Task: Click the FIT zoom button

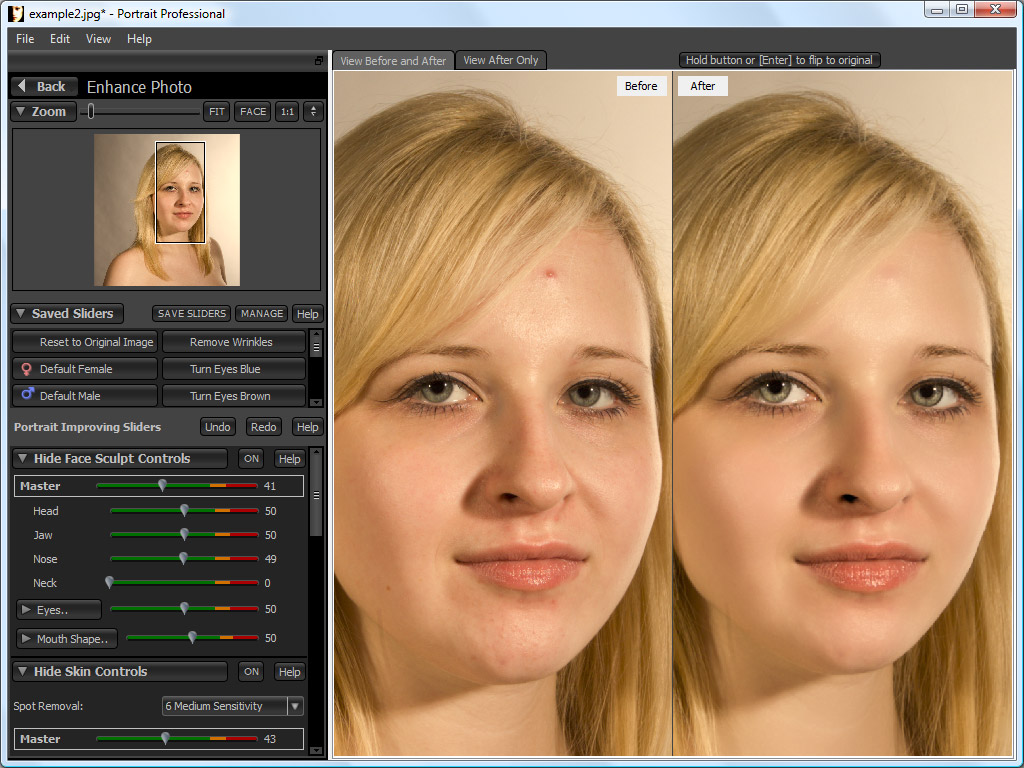Action: (x=216, y=112)
